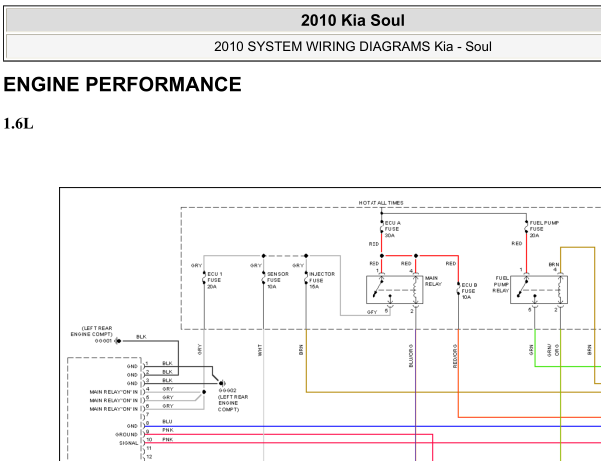Click the "ECU 1 FUSE 20A" label
This screenshot has width=601, height=461.
click(x=215, y=280)
